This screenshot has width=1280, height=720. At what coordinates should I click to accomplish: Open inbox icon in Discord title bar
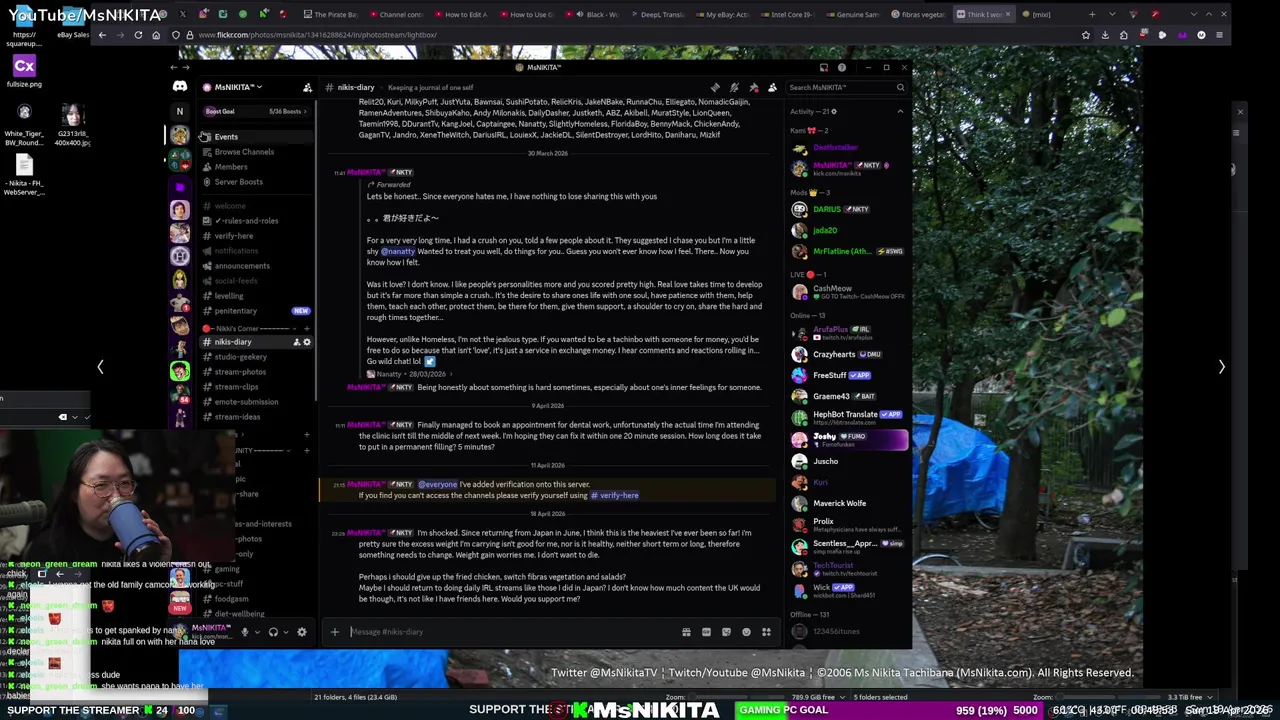click(823, 67)
